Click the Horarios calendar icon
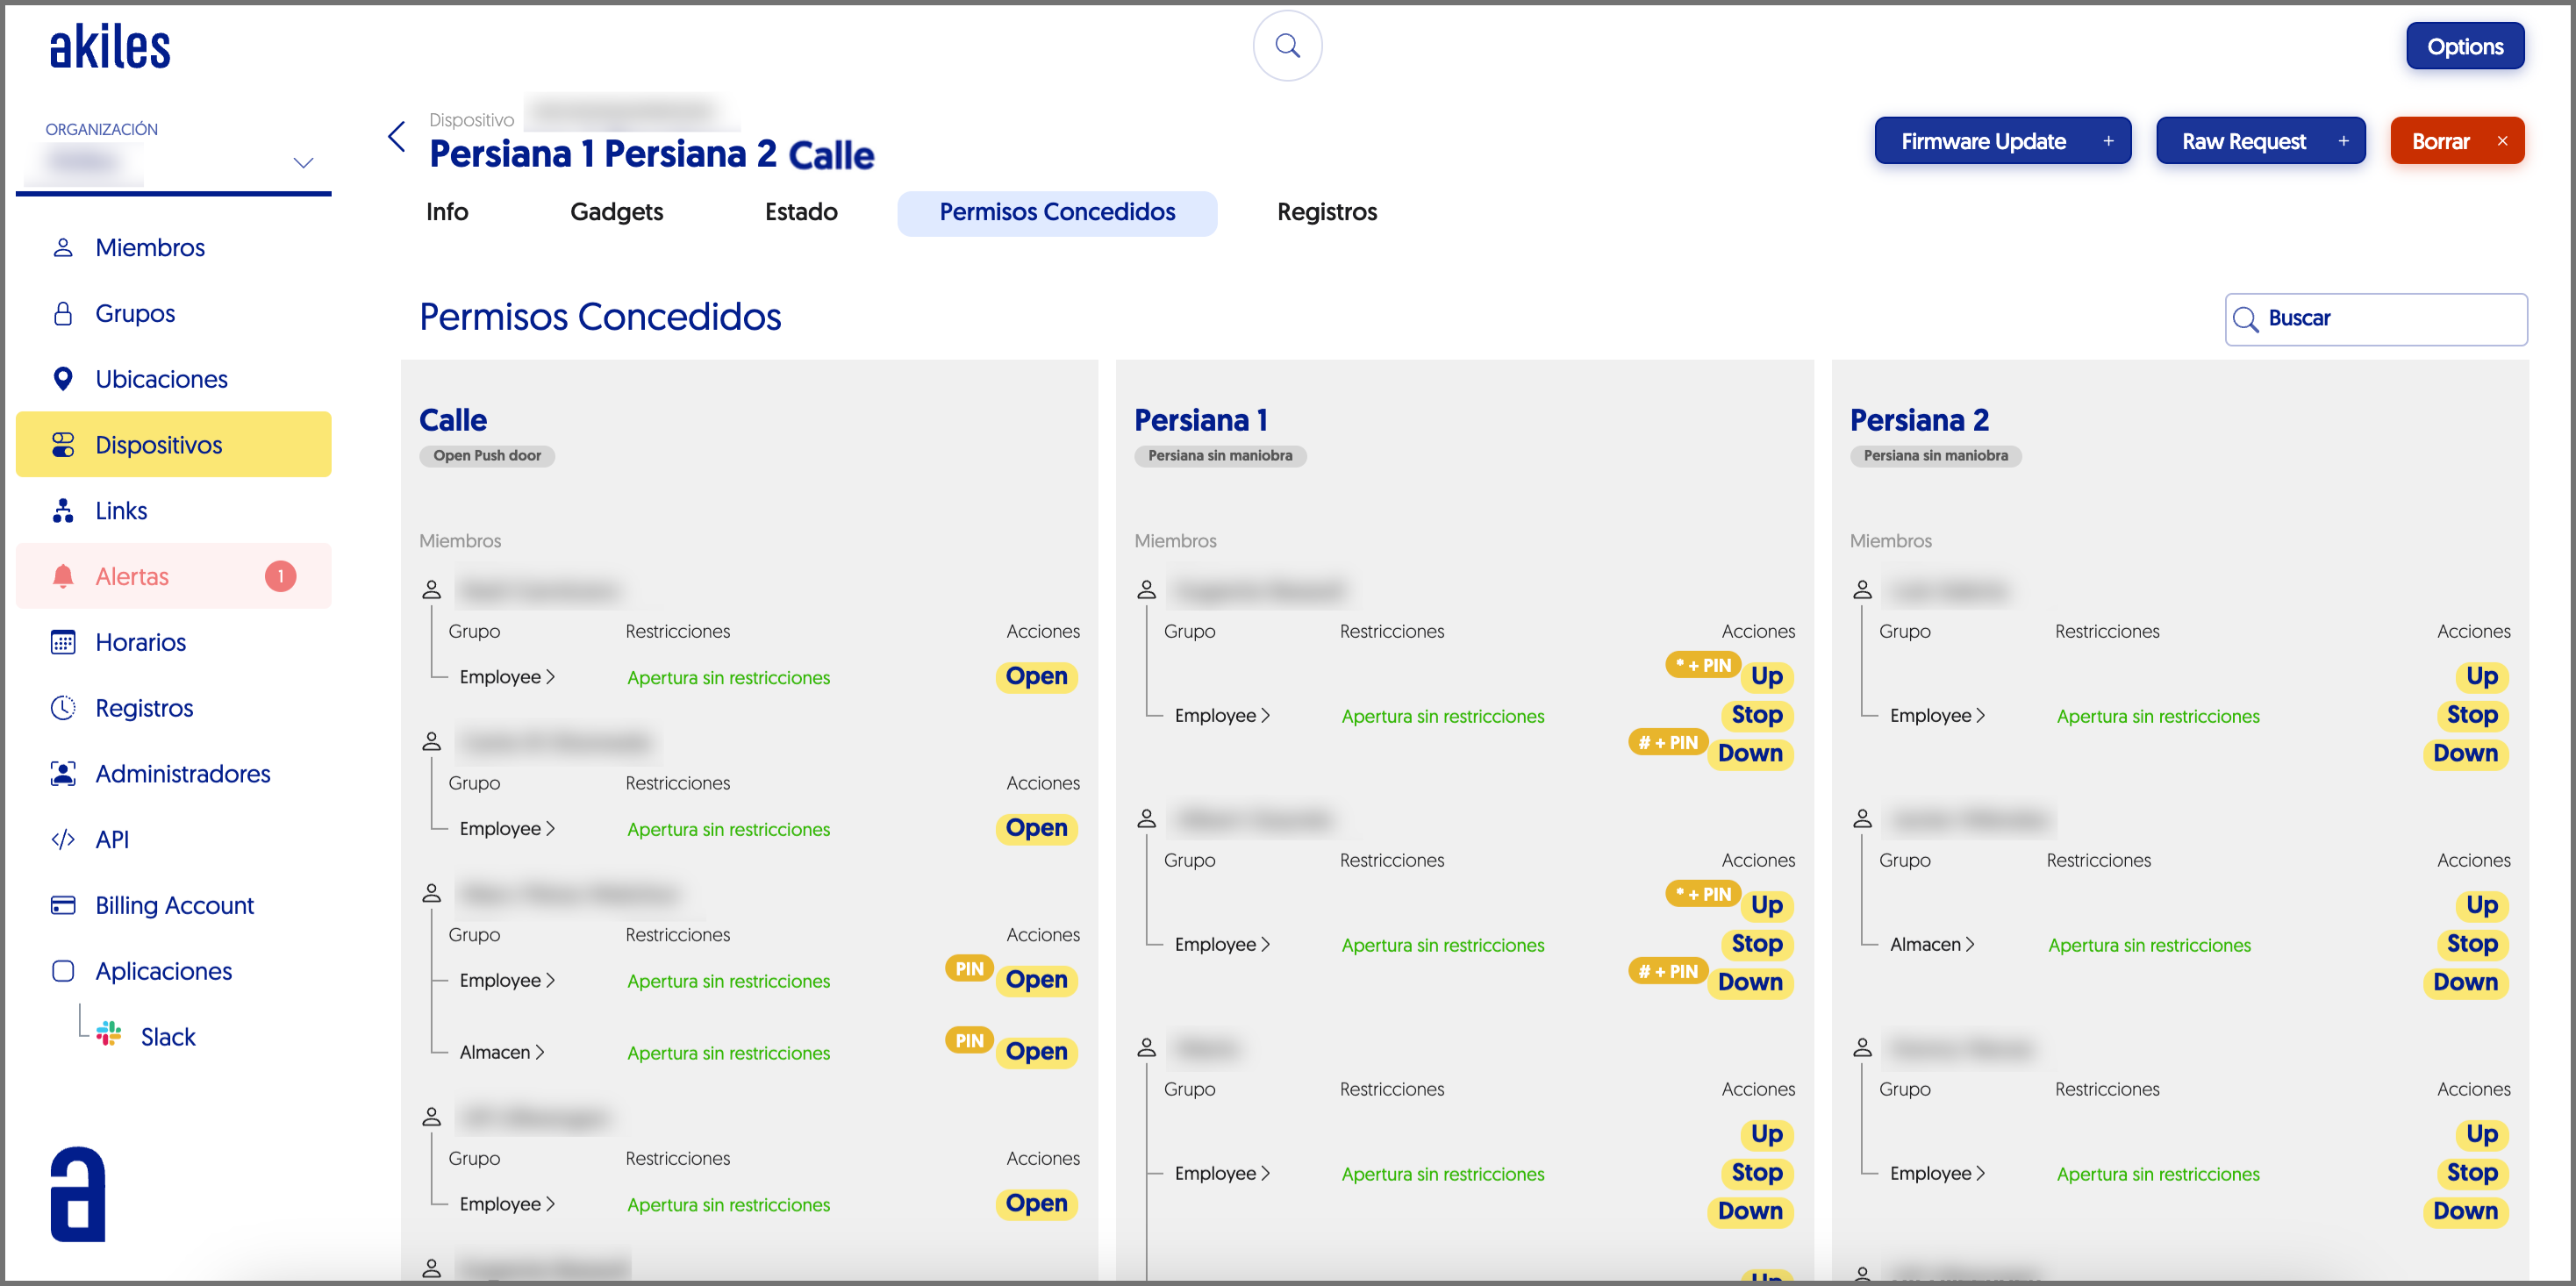2576x1286 pixels. coord(63,642)
